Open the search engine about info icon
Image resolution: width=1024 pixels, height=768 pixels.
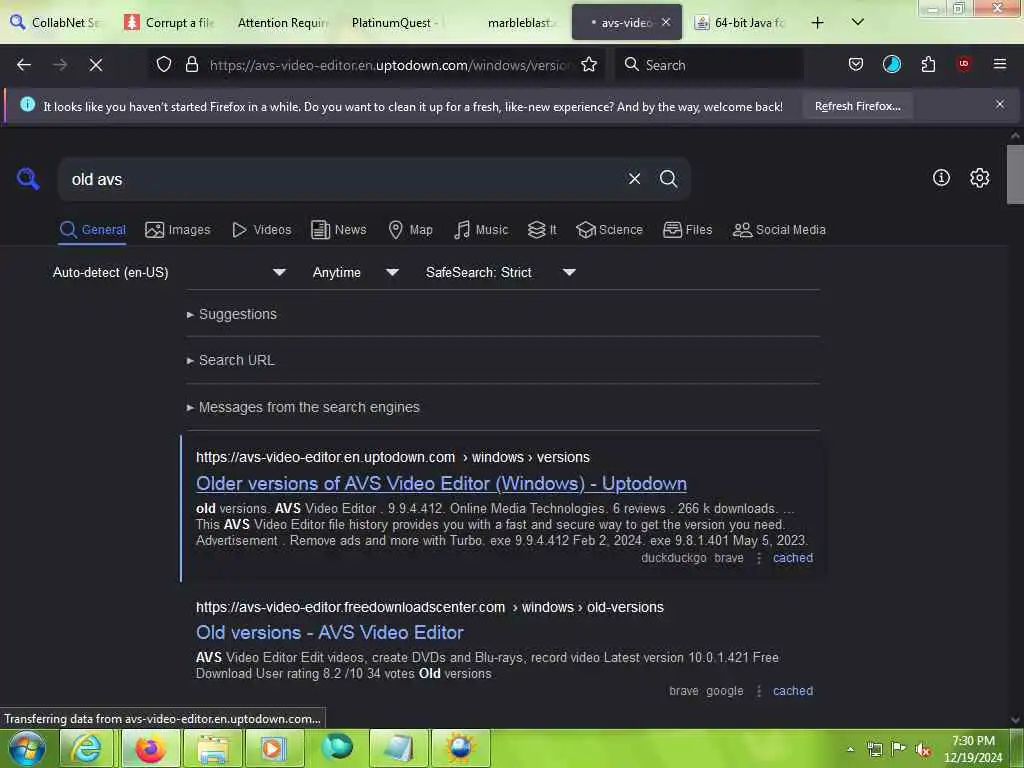point(941,178)
